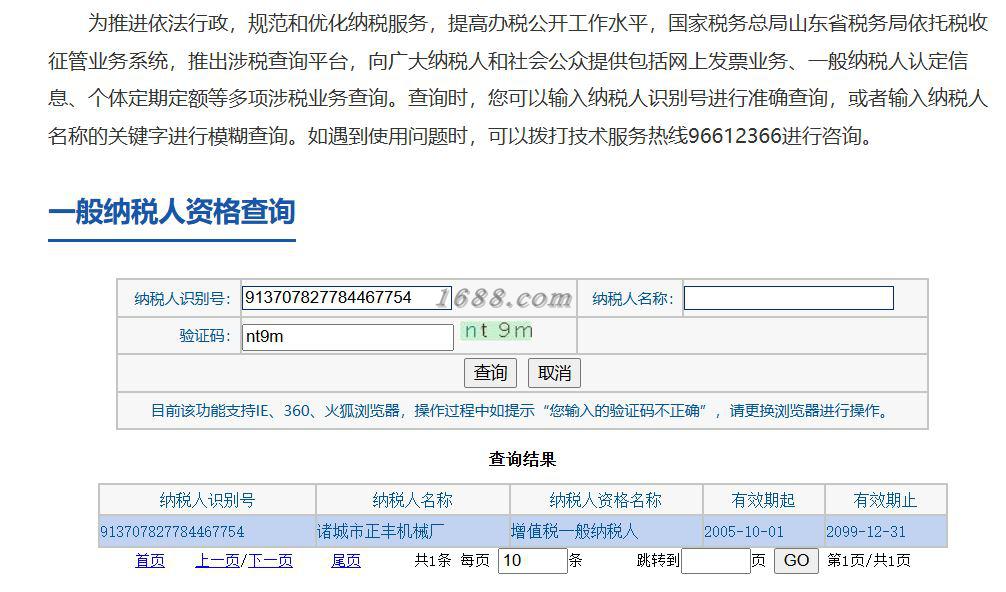Select result cell 913707827784467754
Viewport: 1006px width, 592px height.
click(x=207, y=532)
